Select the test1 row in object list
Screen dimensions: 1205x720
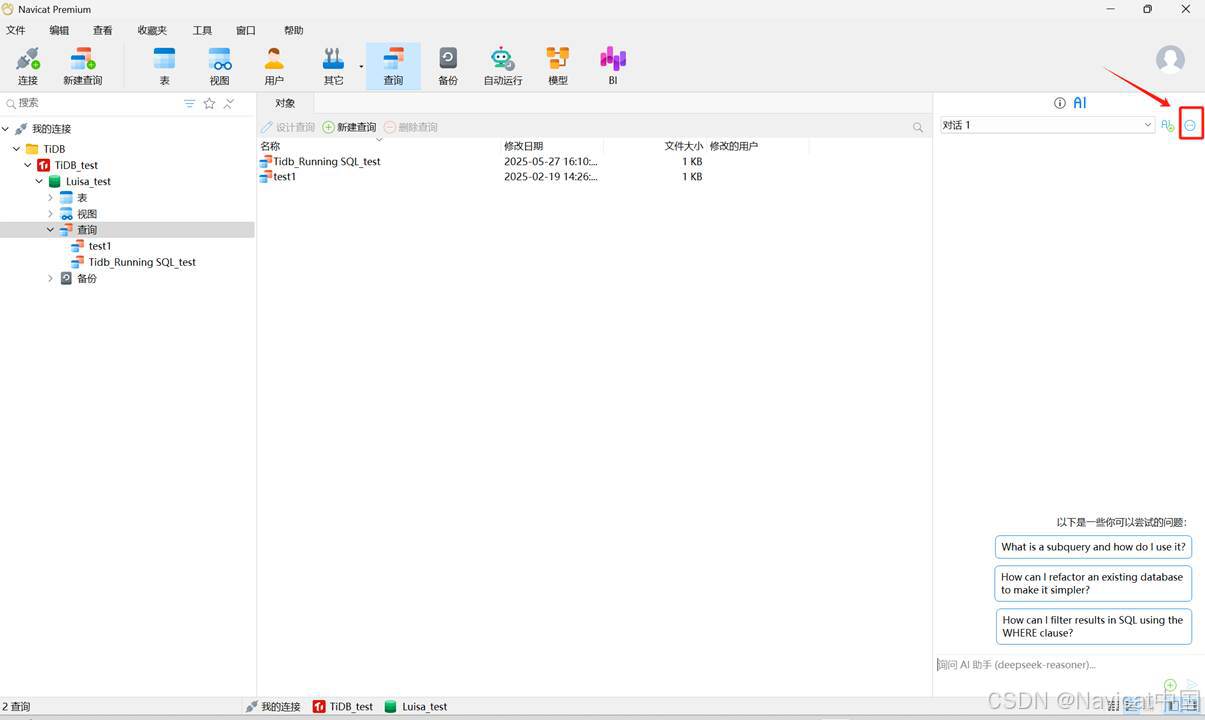(594, 177)
